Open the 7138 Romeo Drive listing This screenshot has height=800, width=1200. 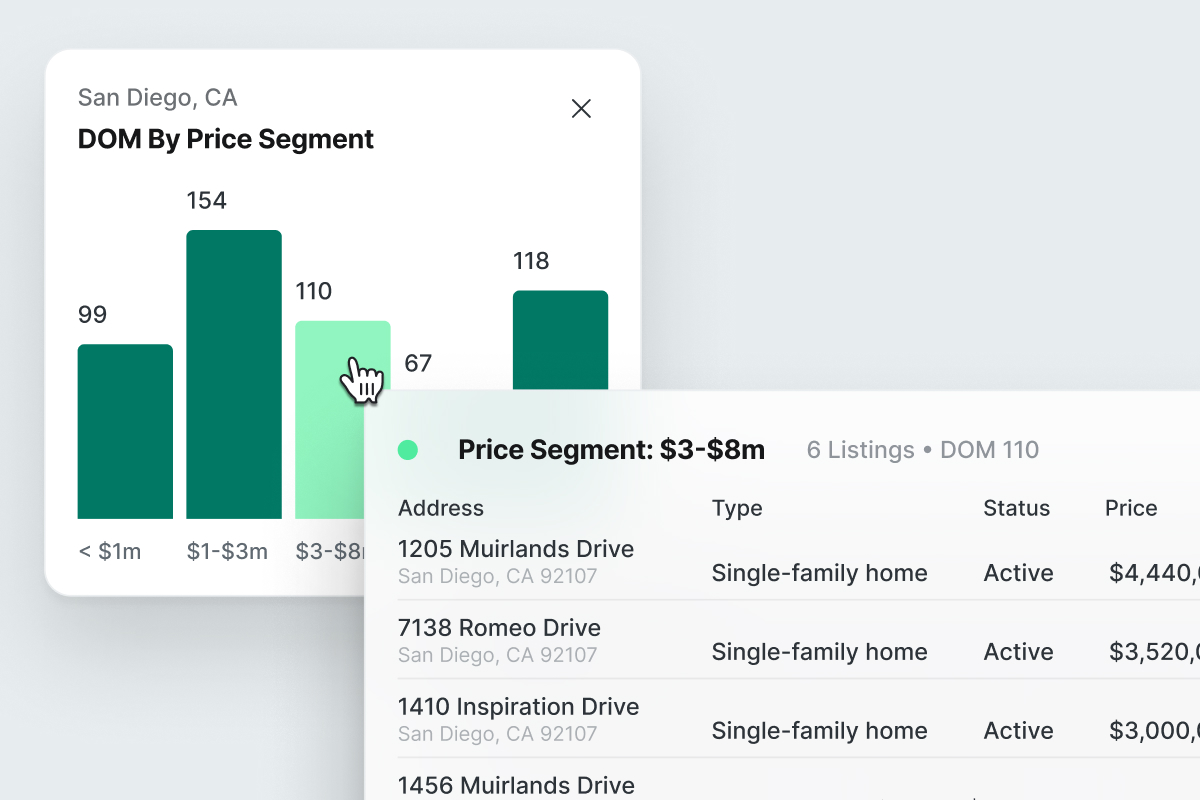tap(499, 628)
